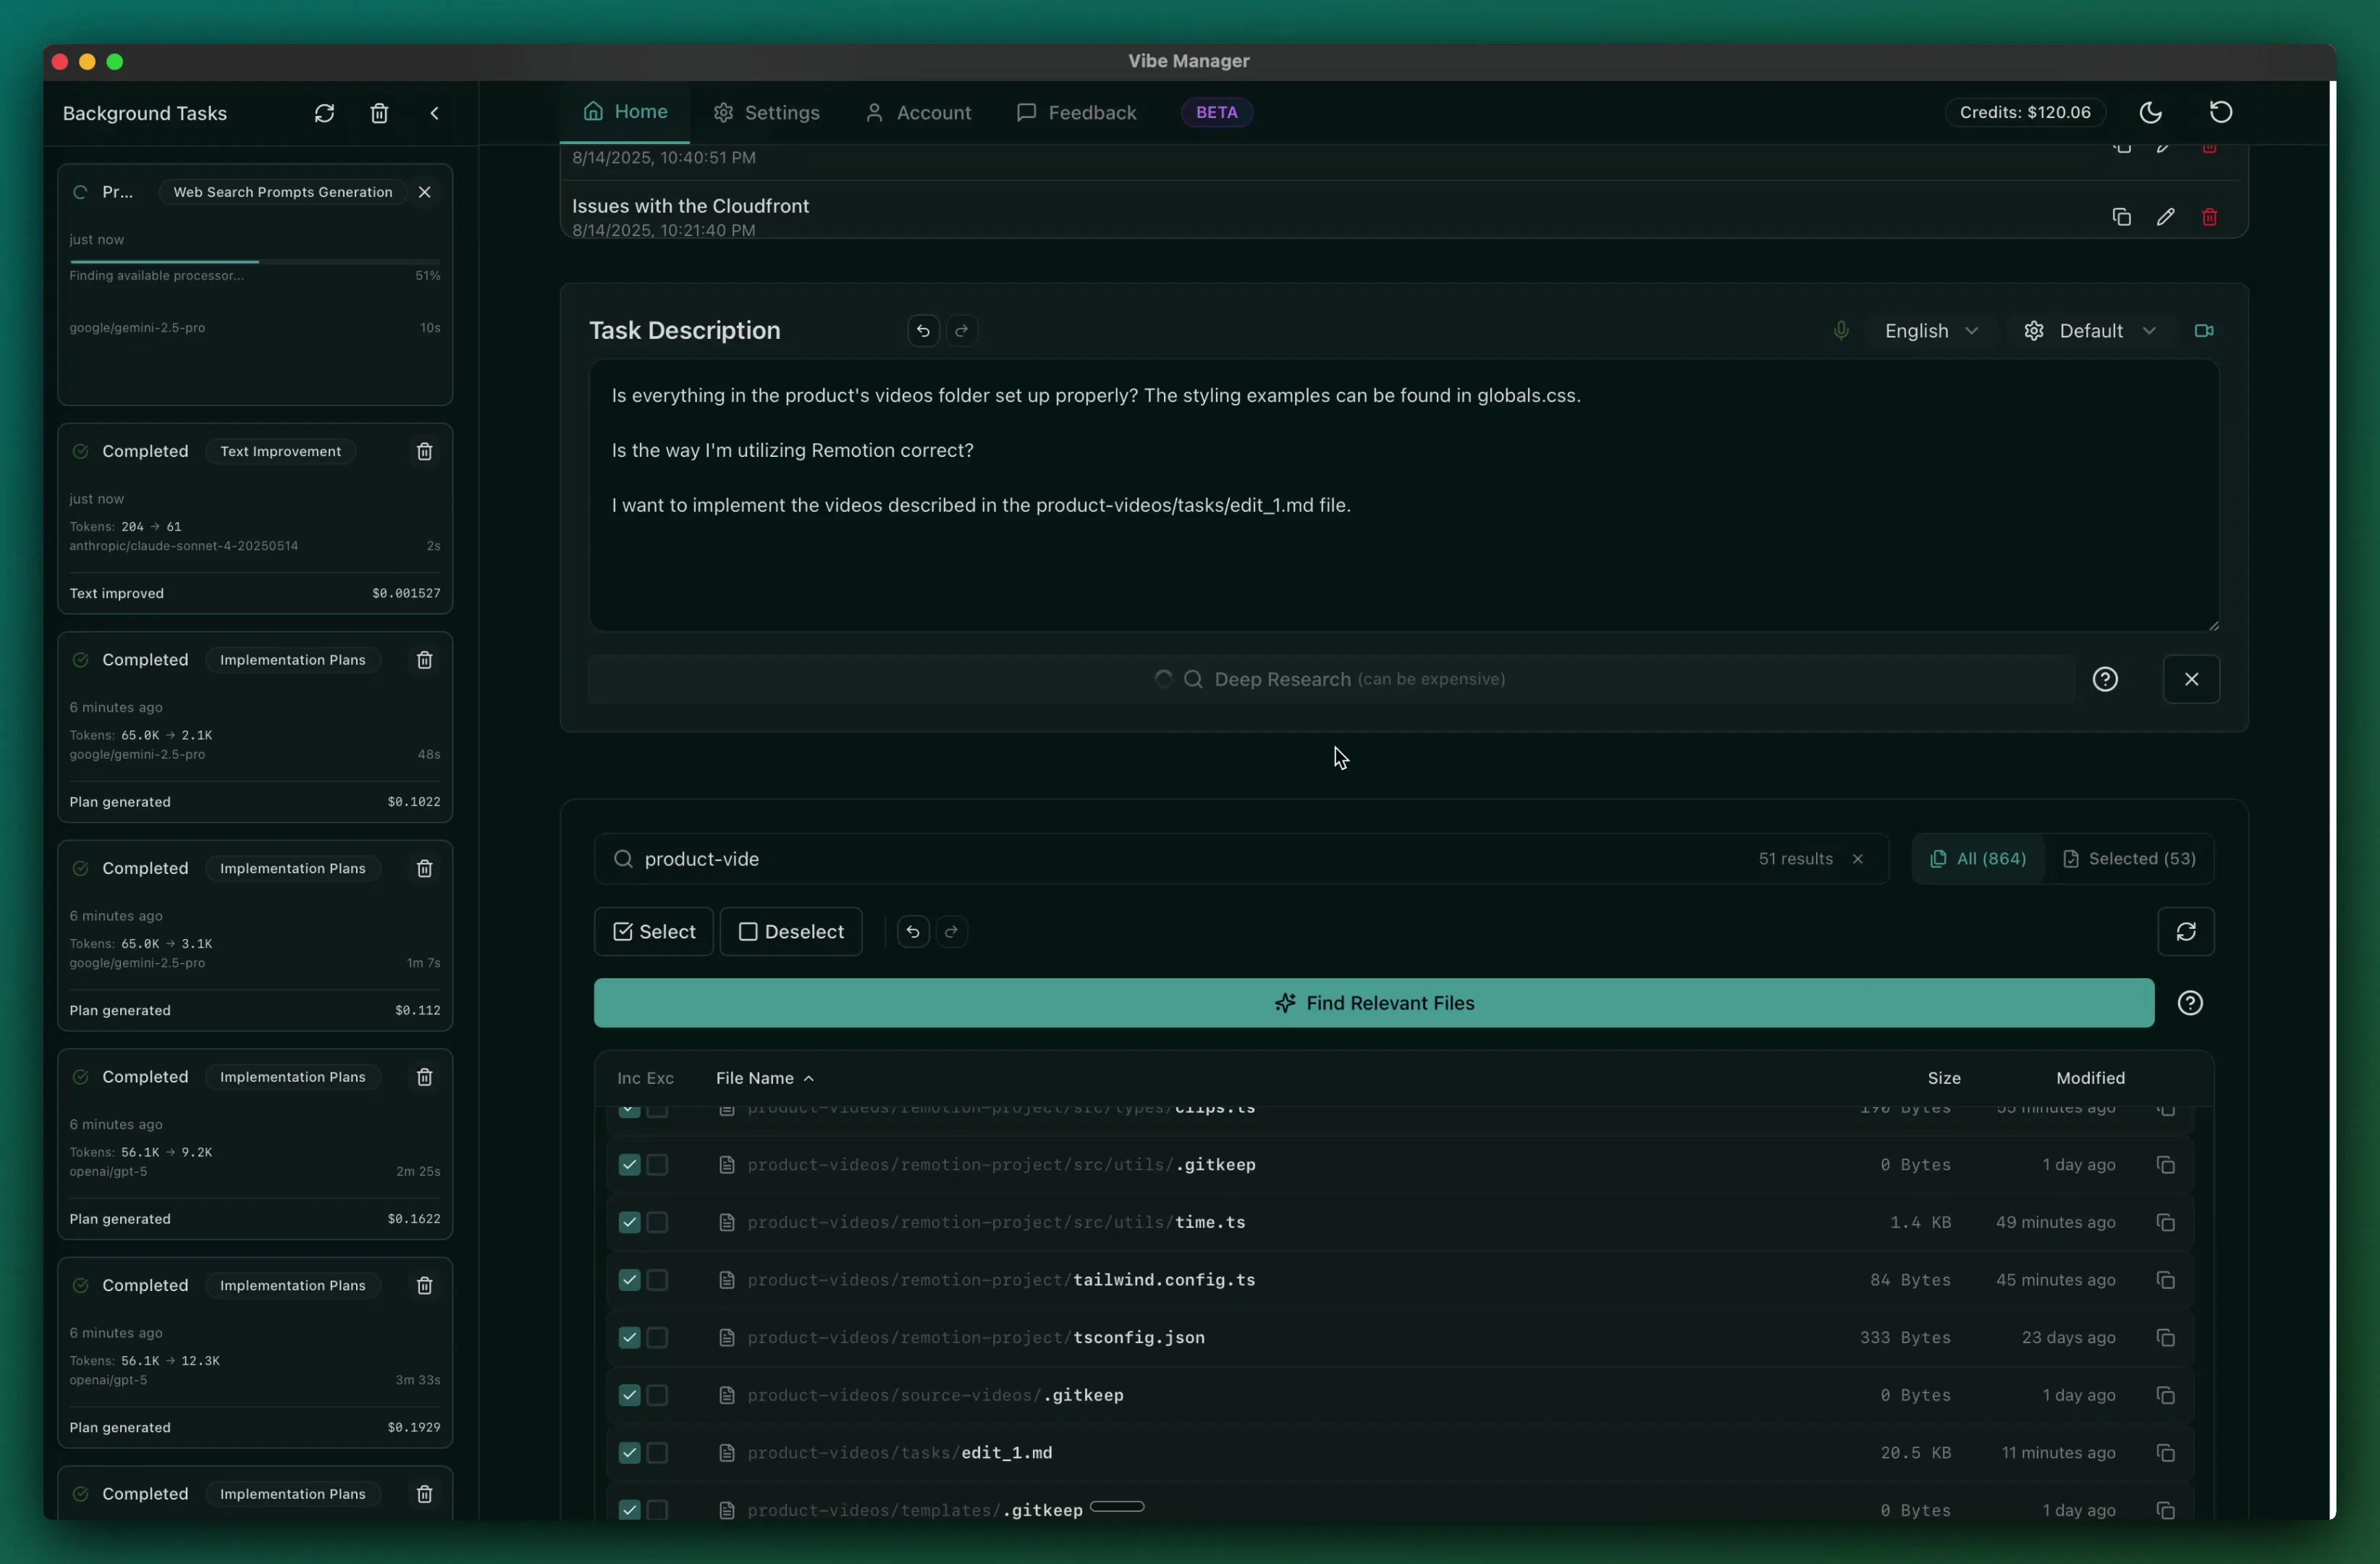Delete the Implementation Plans task costing $0.1022

[x=424, y=660]
